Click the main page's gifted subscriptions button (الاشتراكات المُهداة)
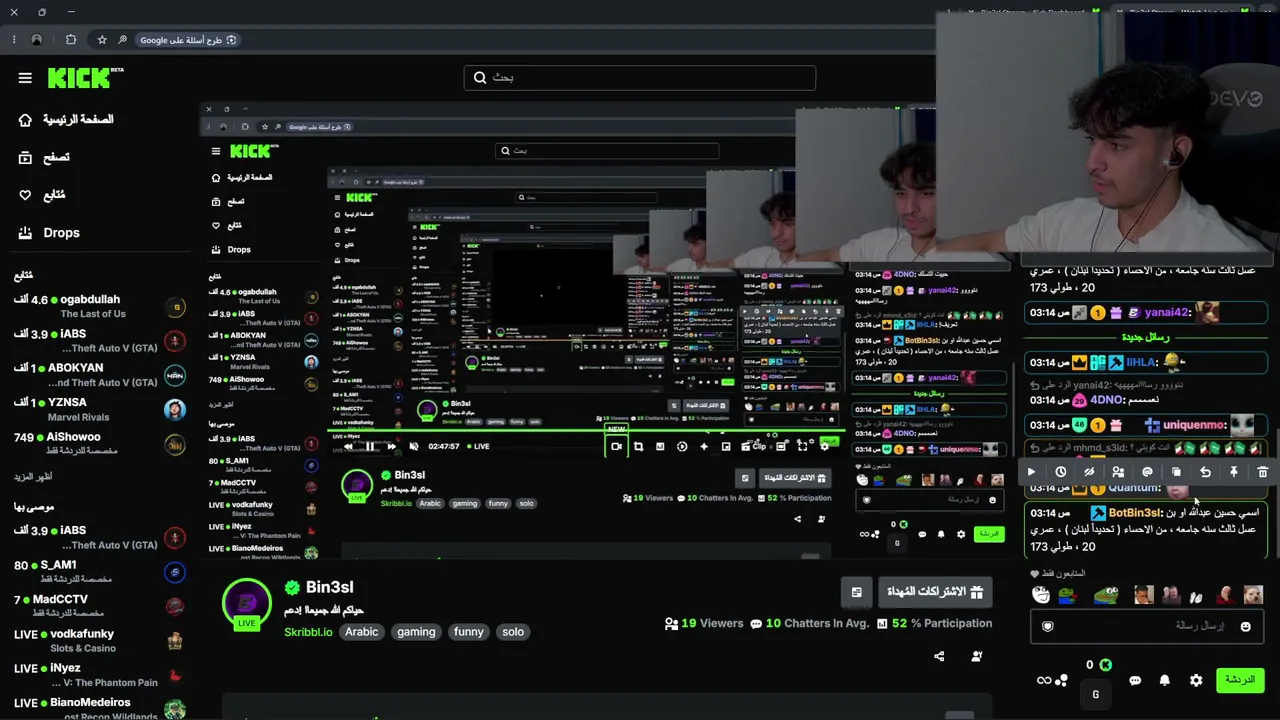The width and height of the screenshot is (1280, 720). (935, 592)
